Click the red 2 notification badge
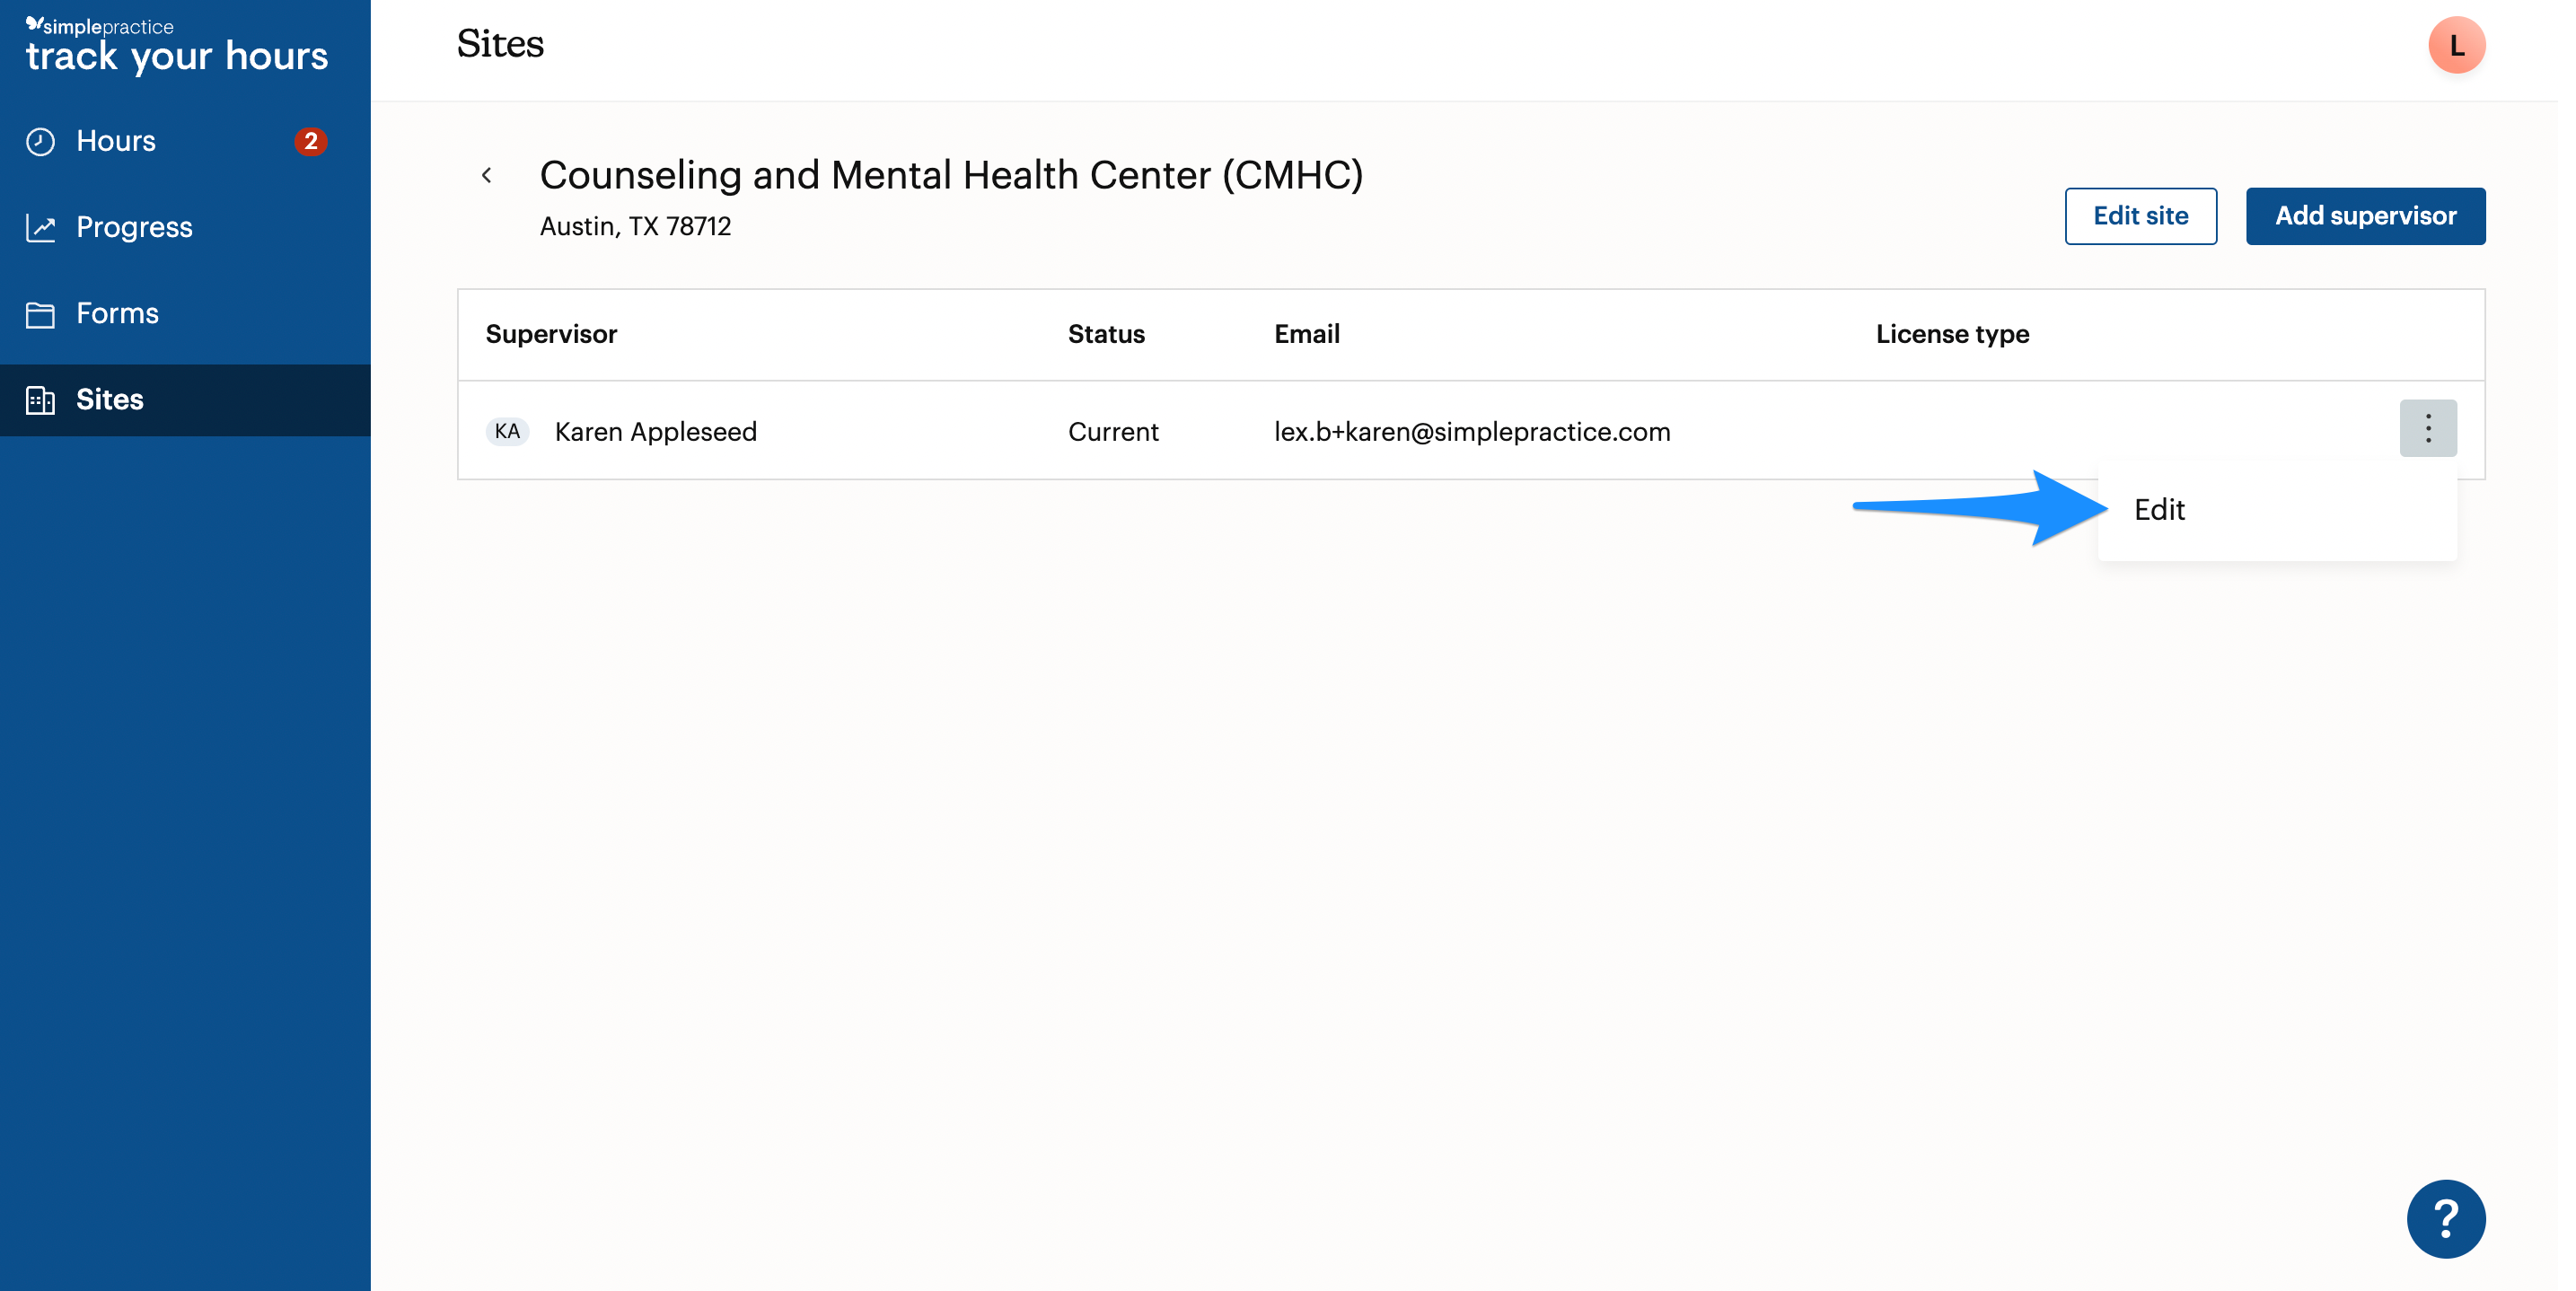This screenshot has height=1291, width=2576. (311, 142)
